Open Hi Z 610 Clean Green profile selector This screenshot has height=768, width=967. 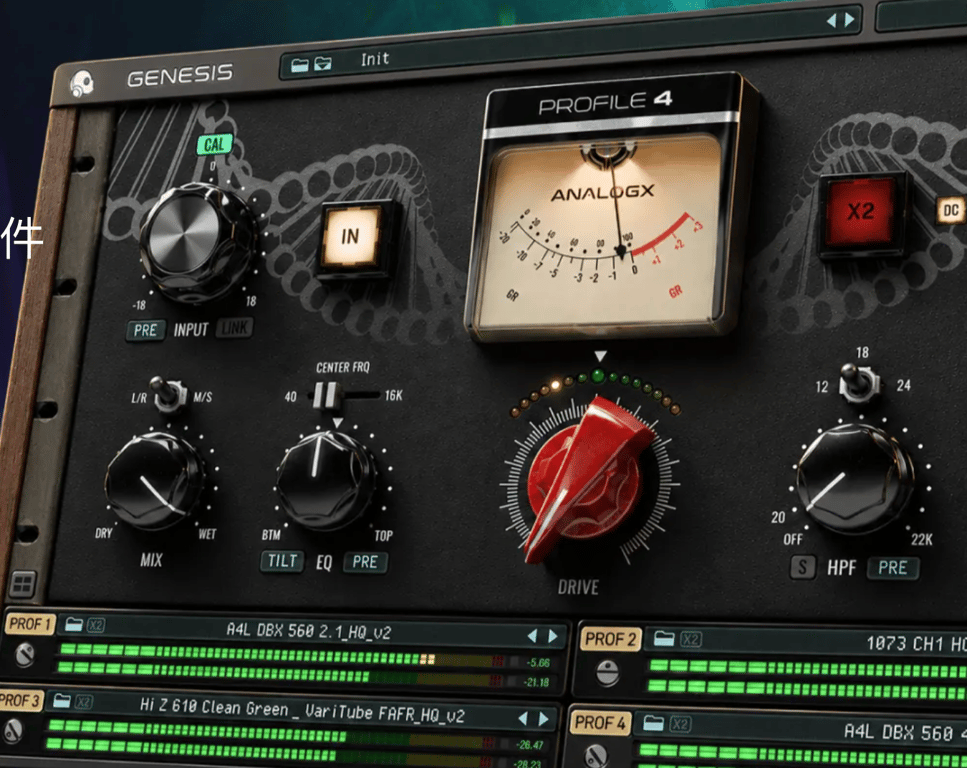click(x=302, y=710)
